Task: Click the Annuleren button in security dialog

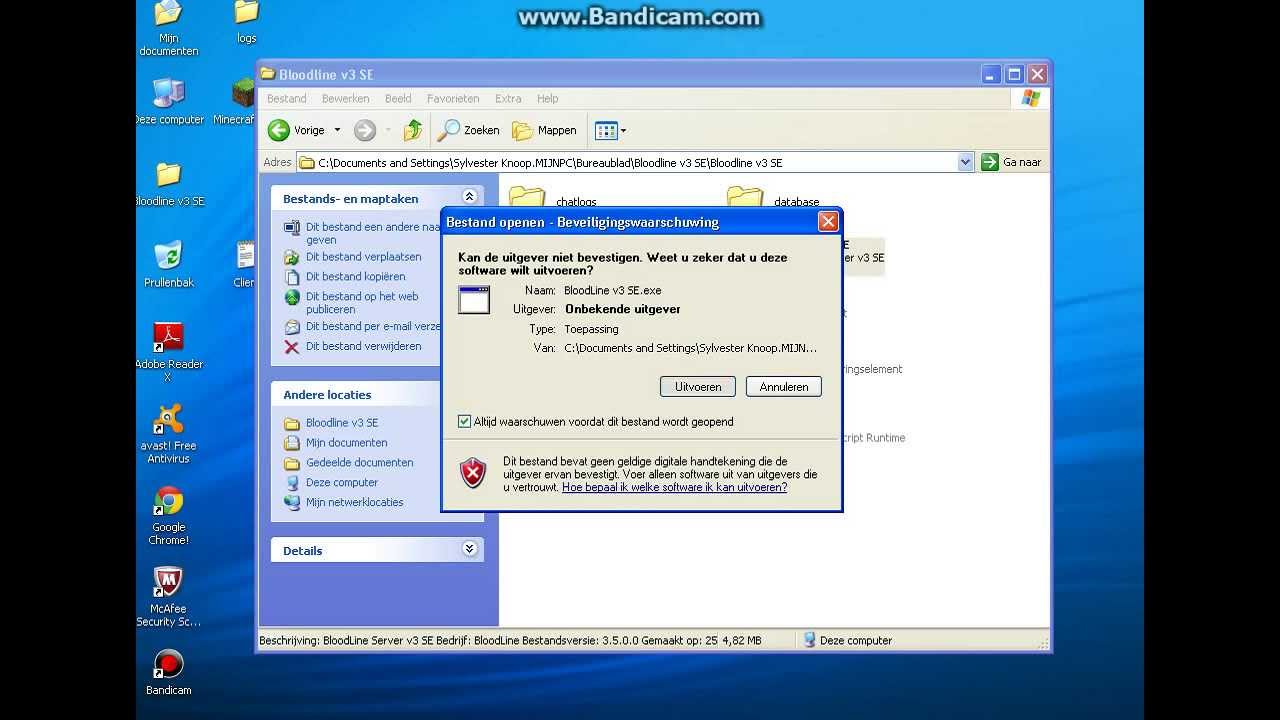Action: [x=784, y=387]
